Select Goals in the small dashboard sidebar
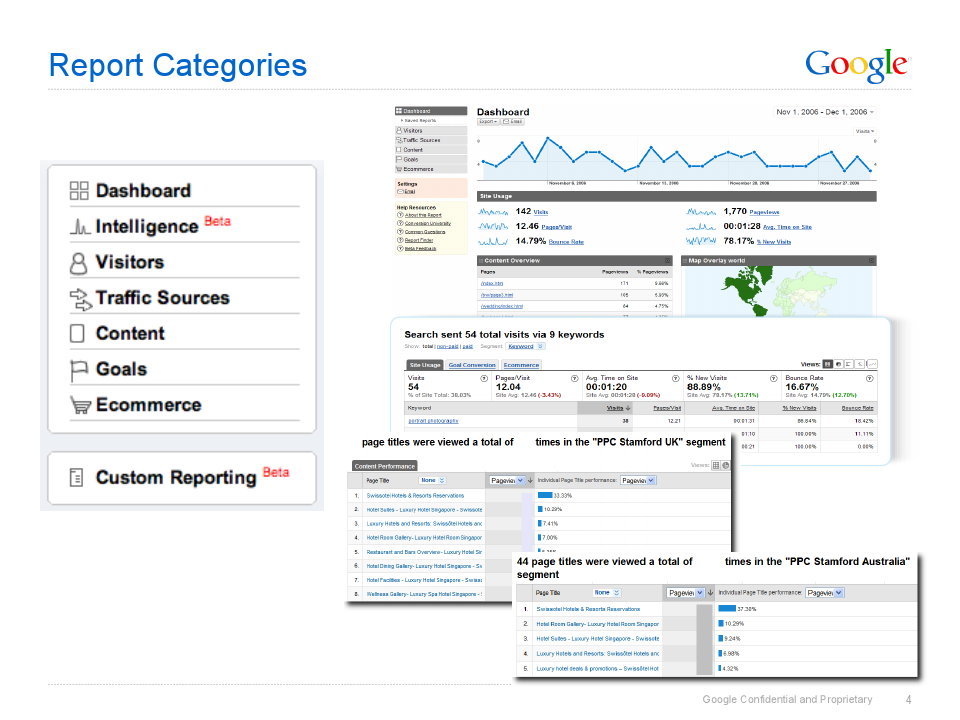Image resolution: width=960 pixels, height=720 pixels. [x=431, y=159]
